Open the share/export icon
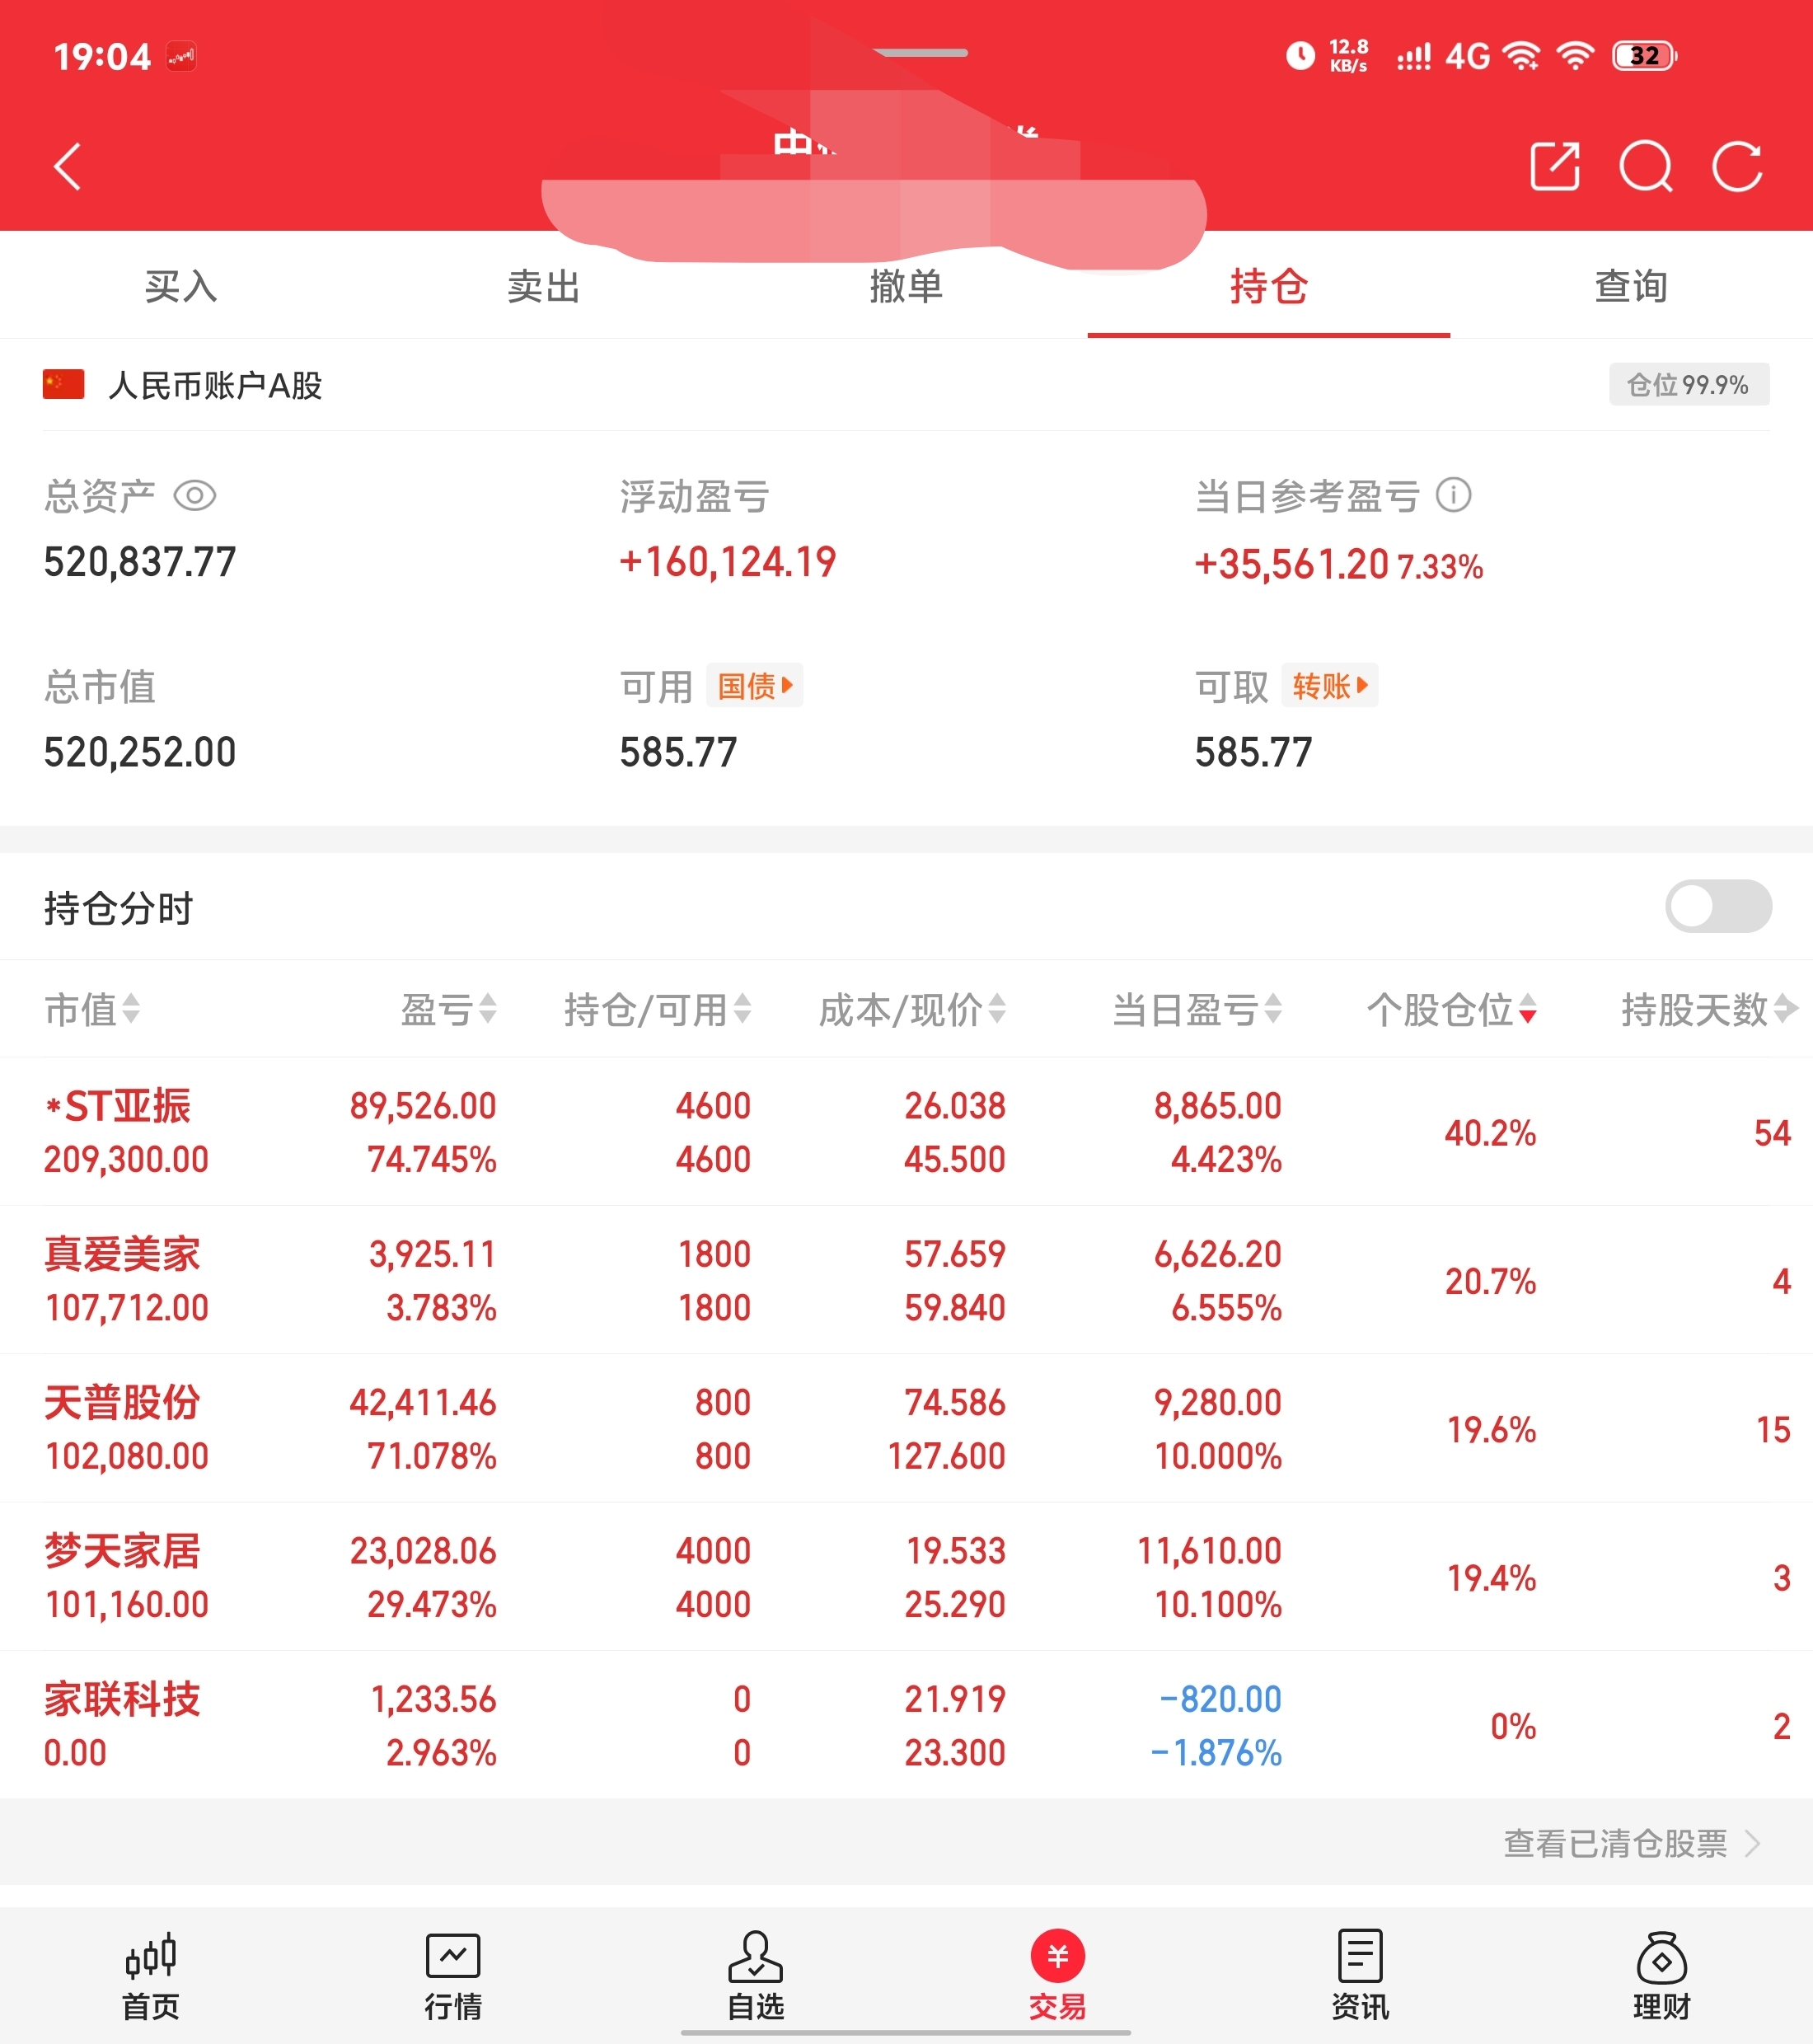The width and height of the screenshot is (1813, 2044). [x=1555, y=166]
